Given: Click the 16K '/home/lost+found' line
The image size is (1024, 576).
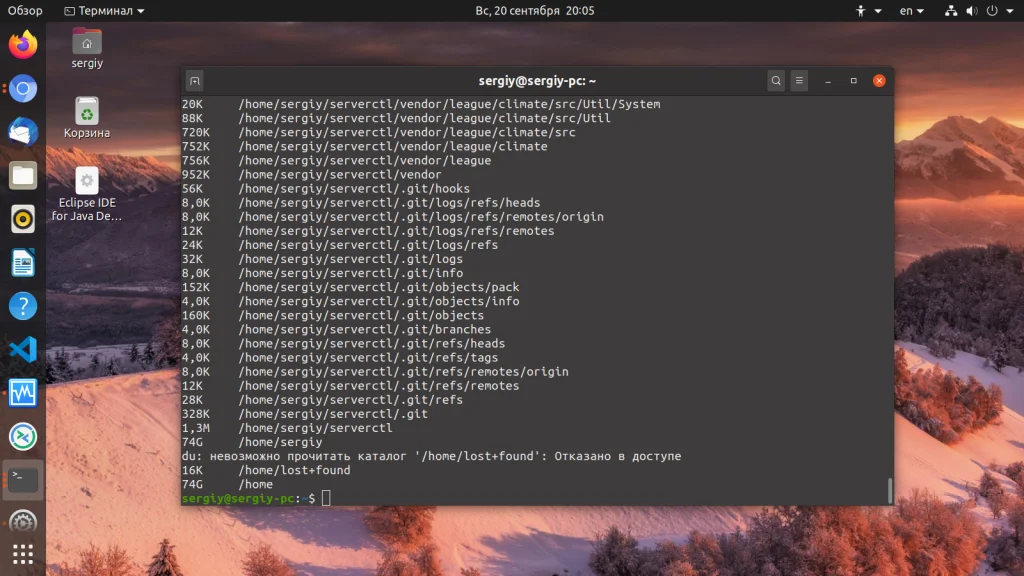Looking at the screenshot, I should click(266, 470).
